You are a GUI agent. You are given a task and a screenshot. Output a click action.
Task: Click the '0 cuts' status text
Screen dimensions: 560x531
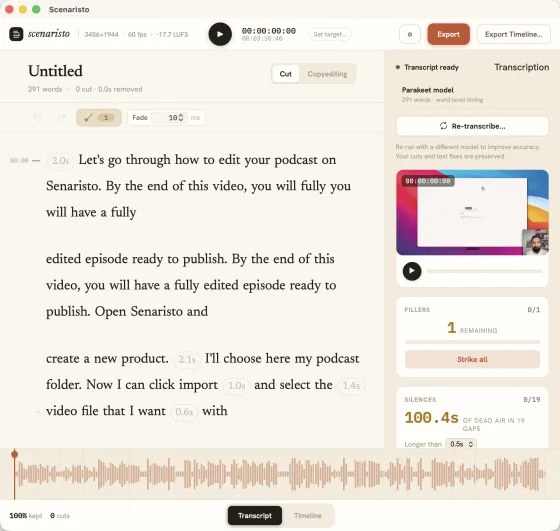60,516
